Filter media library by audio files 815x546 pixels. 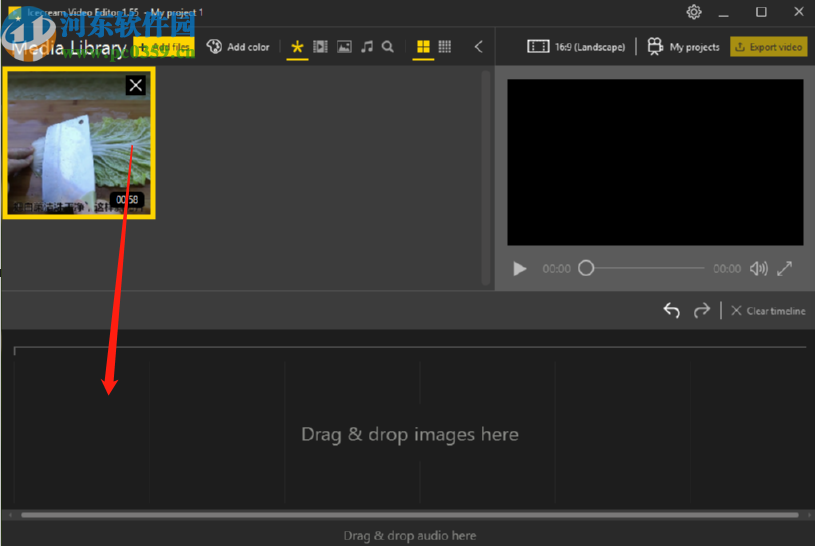tap(367, 47)
